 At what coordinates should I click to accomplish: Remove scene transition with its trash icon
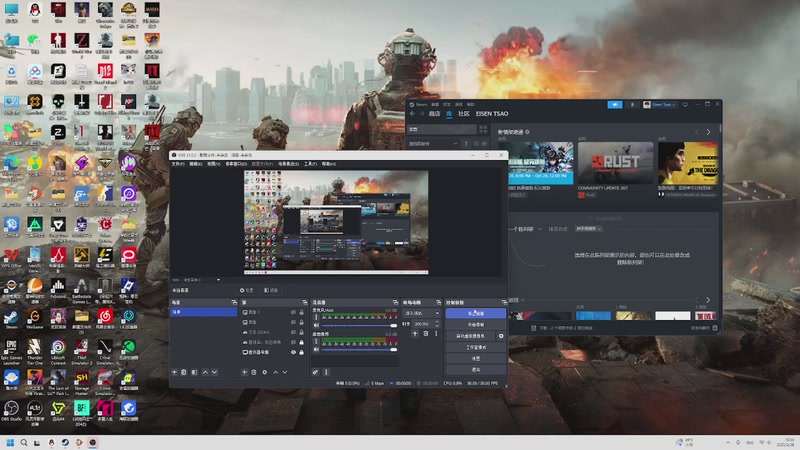(426, 334)
